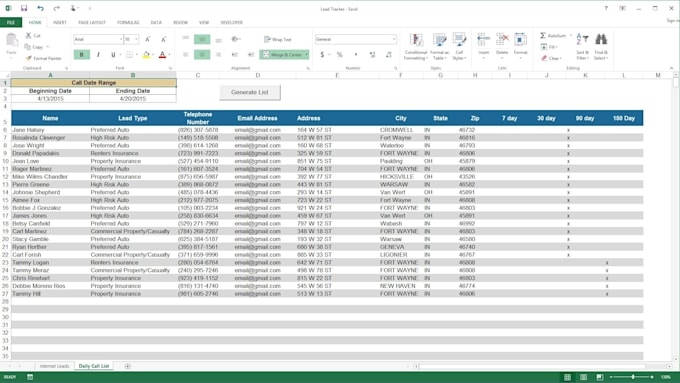The image size is (680, 383).
Task: Toggle Italic formatting
Action: coord(98,55)
